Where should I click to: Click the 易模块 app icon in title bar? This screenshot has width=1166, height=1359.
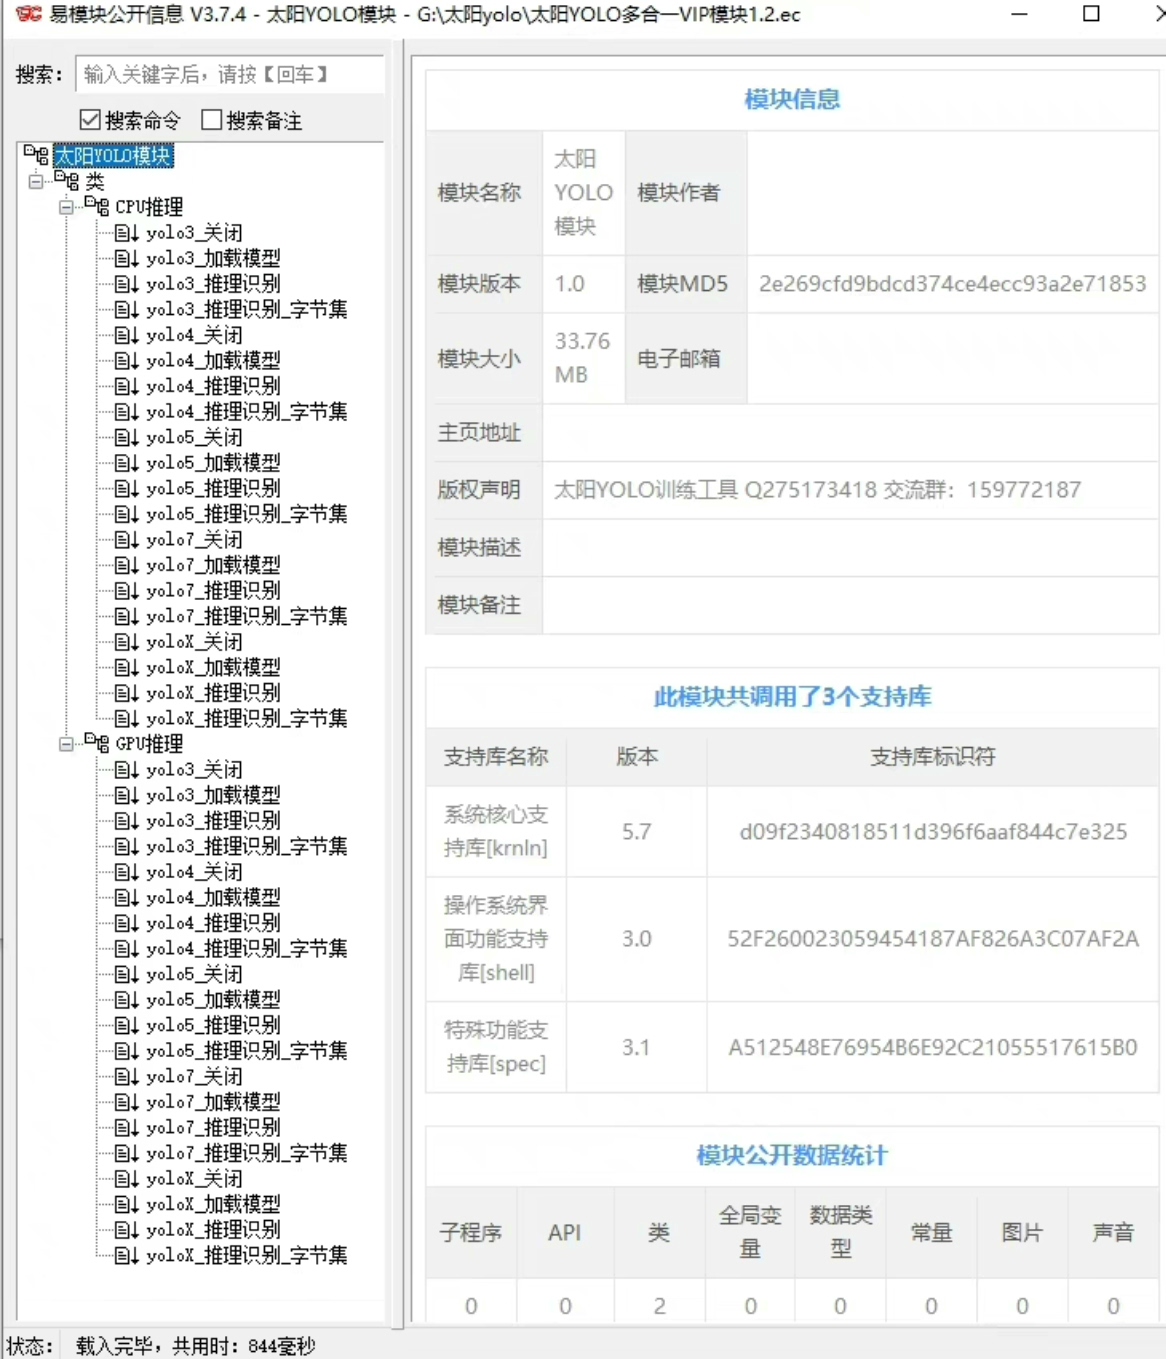(x=28, y=14)
